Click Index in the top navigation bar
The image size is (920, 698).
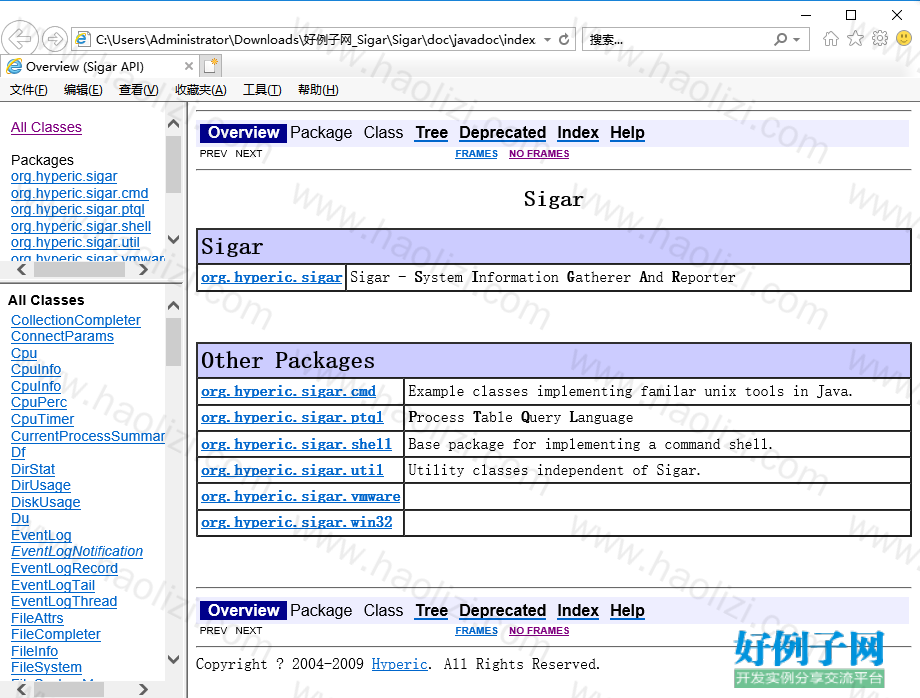pyautogui.click(x=578, y=133)
